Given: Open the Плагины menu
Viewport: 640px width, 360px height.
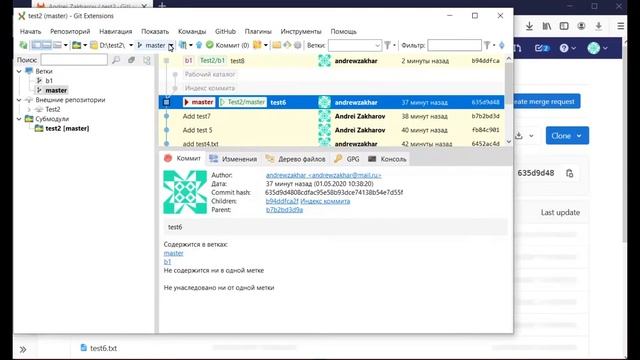Looking at the screenshot, I should [x=258, y=31].
